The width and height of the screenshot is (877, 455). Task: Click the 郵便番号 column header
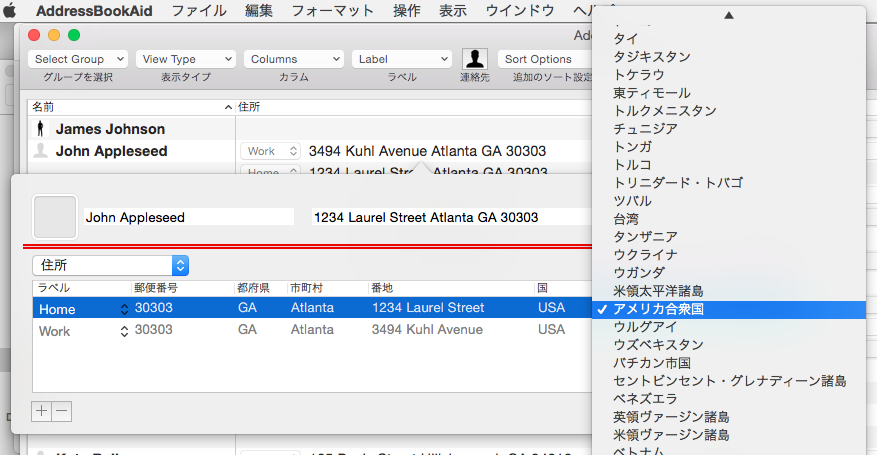[x=182, y=288]
